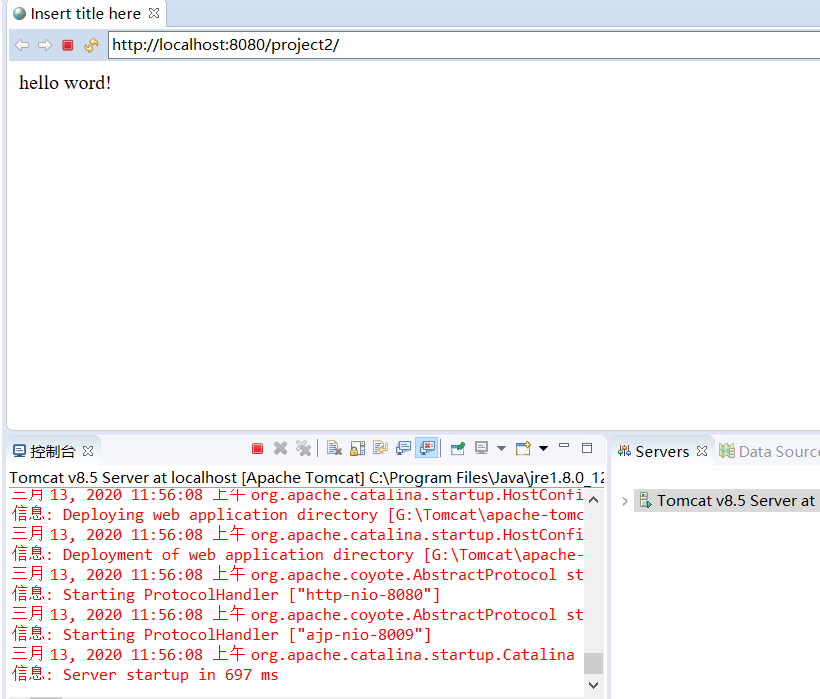
Task: Go forward in the internal browser
Action: coord(45,45)
